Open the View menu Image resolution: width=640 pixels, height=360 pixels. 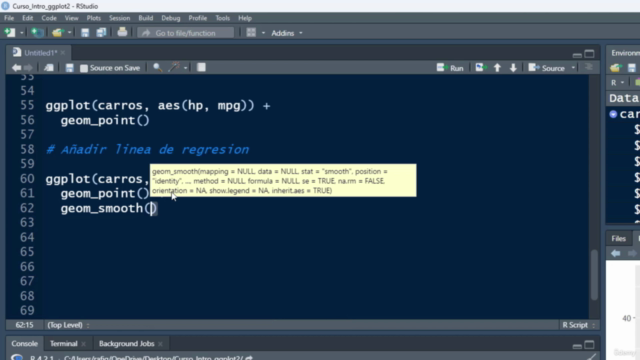tap(71, 18)
